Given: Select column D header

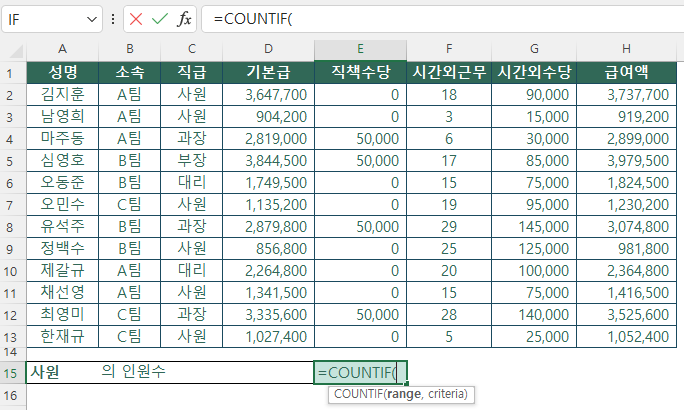Looking at the screenshot, I should click(x=268, y=49).
